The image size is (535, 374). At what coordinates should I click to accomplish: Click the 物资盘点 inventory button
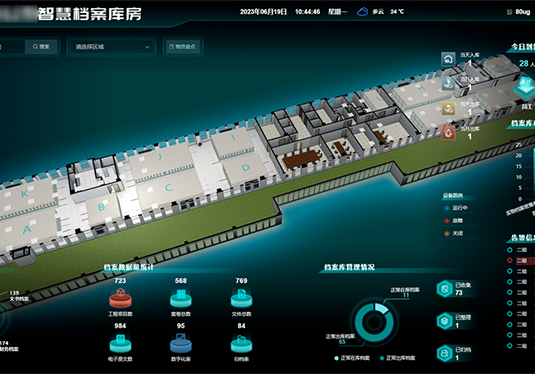183,47
